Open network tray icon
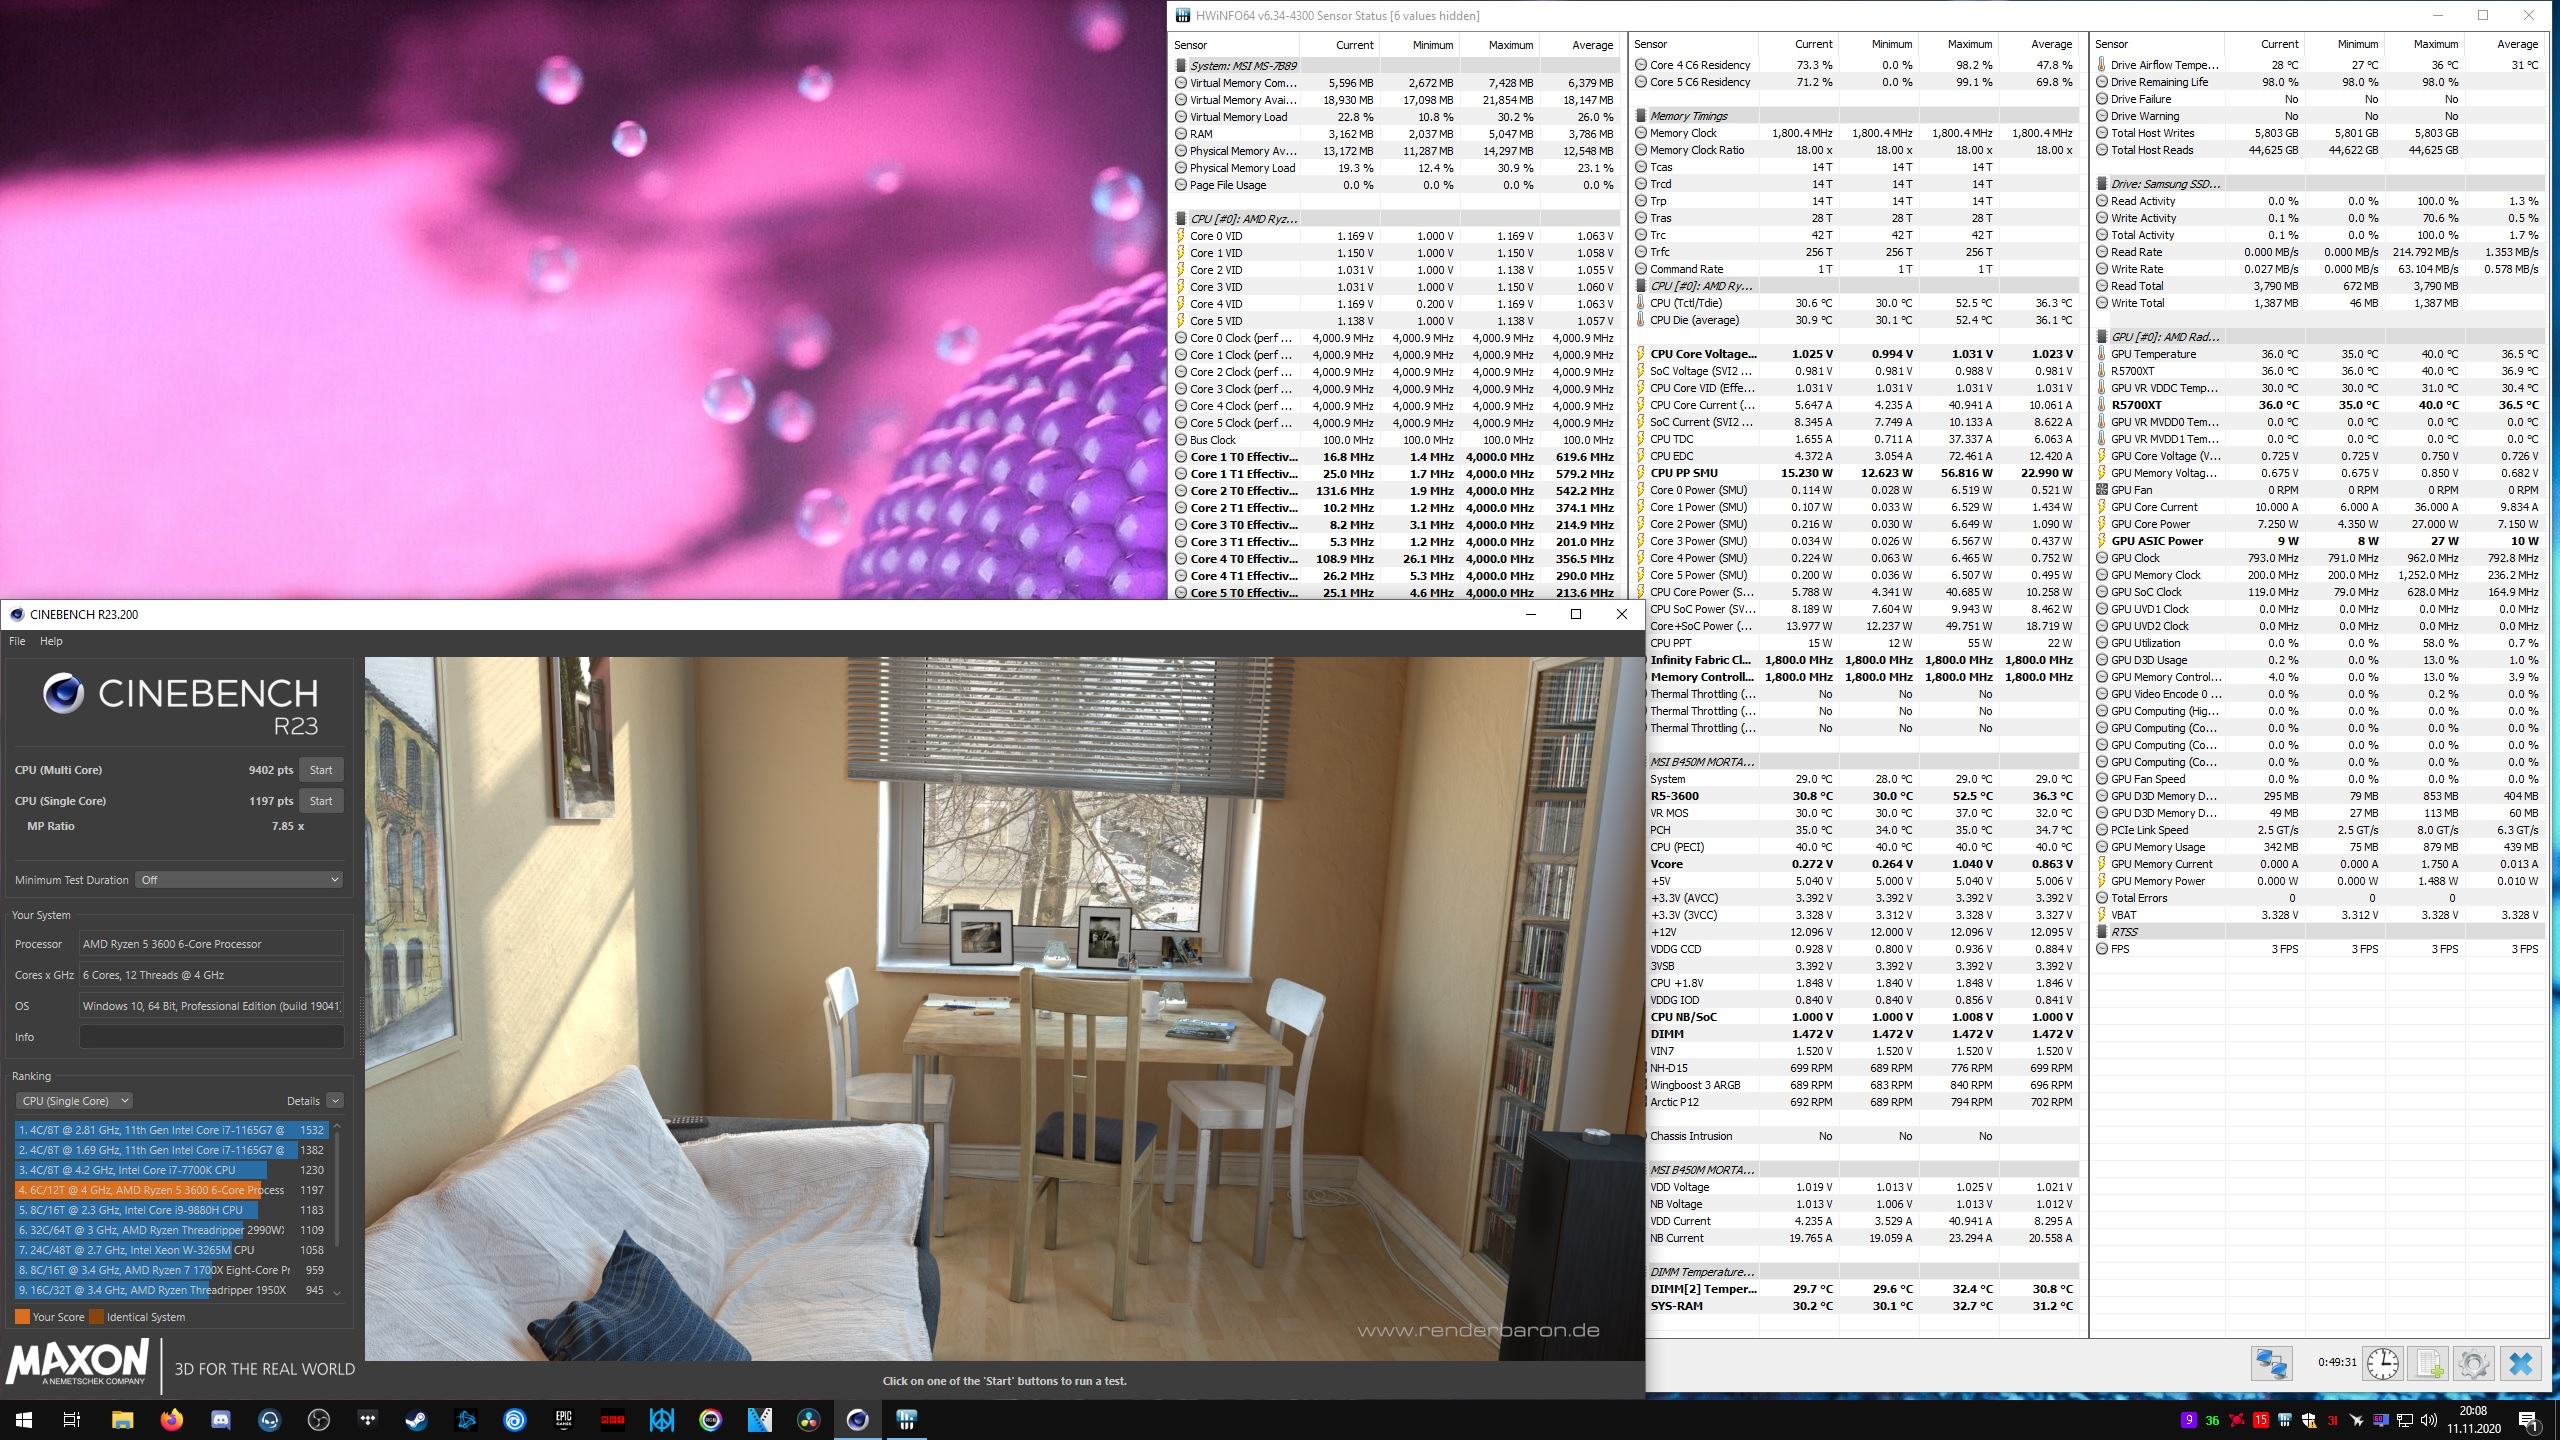The image size is (2560, 1440). (2404, 1420)
